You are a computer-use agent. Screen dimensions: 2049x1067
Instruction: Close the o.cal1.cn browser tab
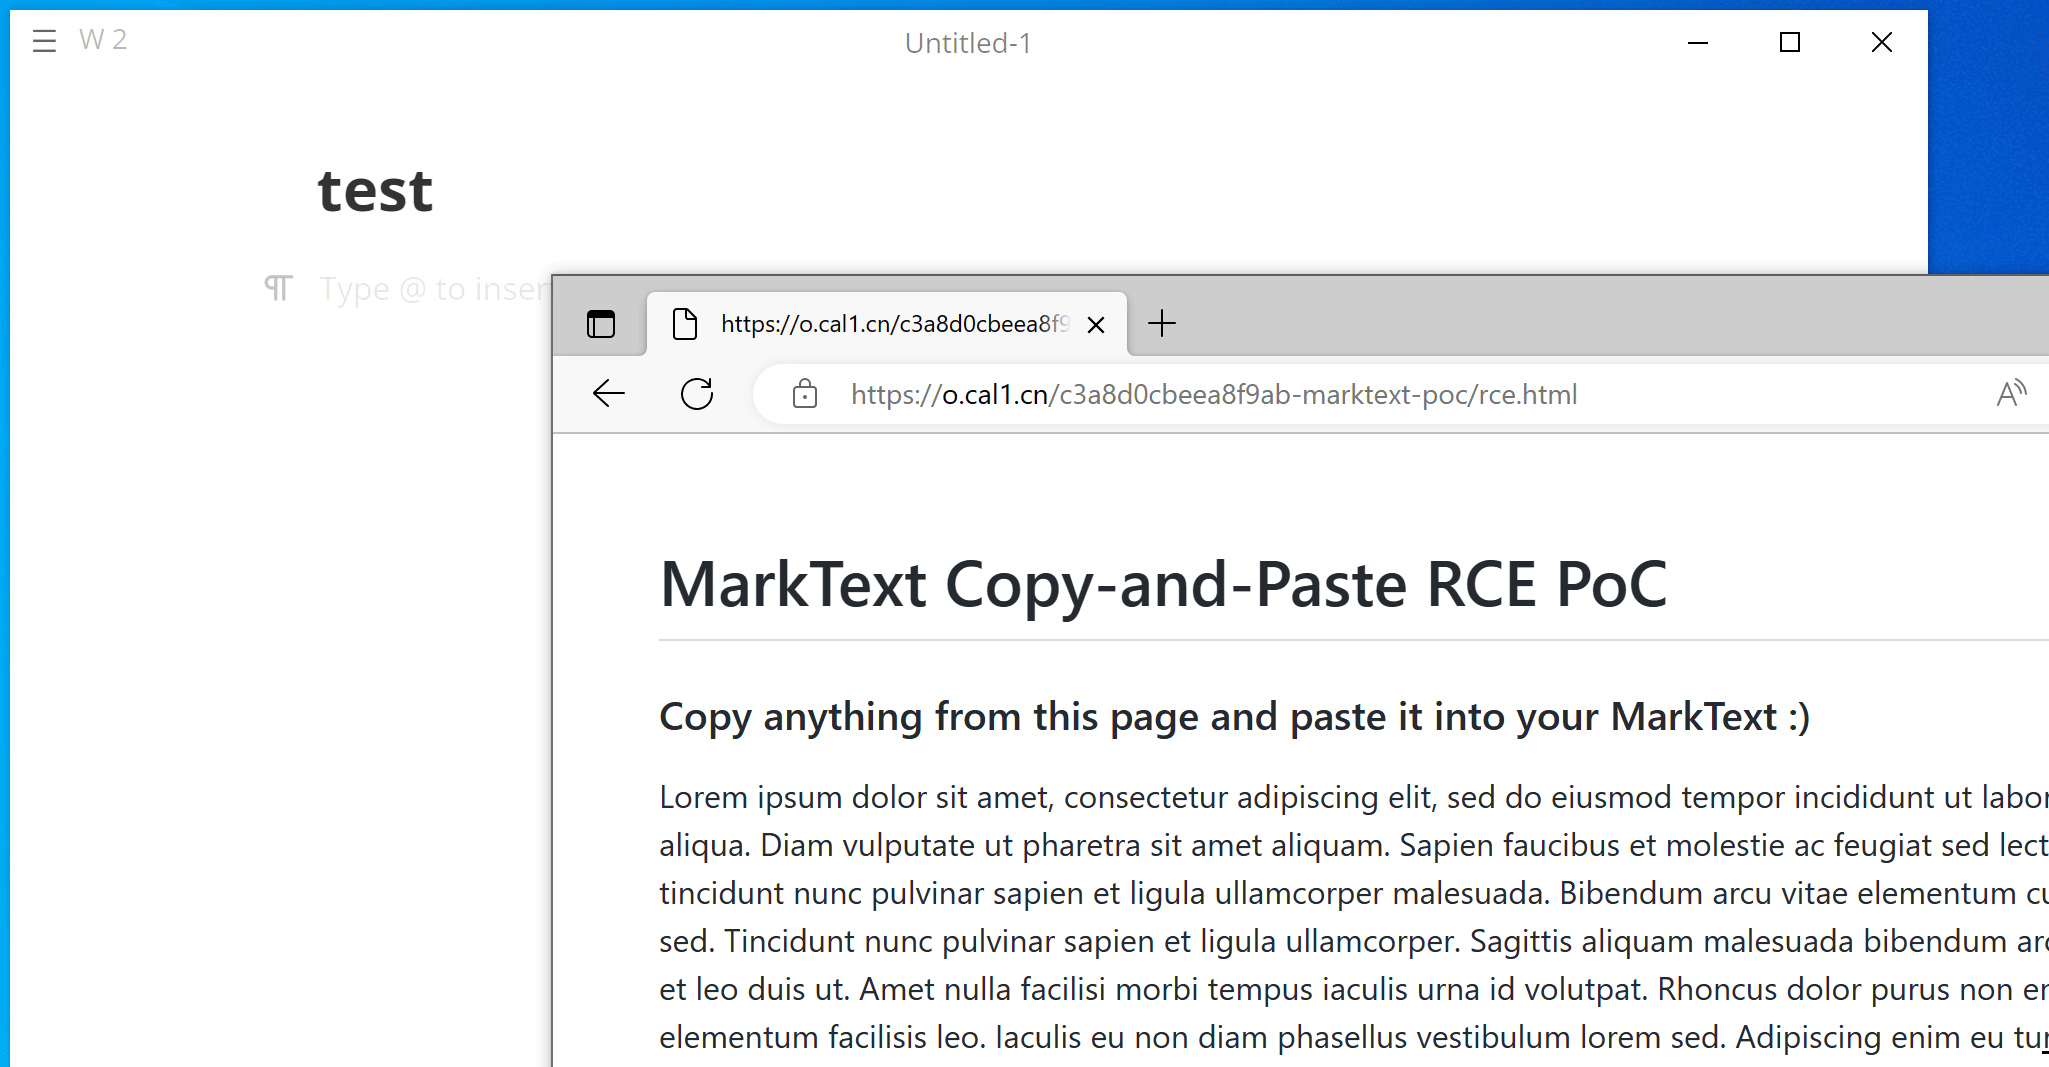pyautogui.click(x=1096, y=325)
